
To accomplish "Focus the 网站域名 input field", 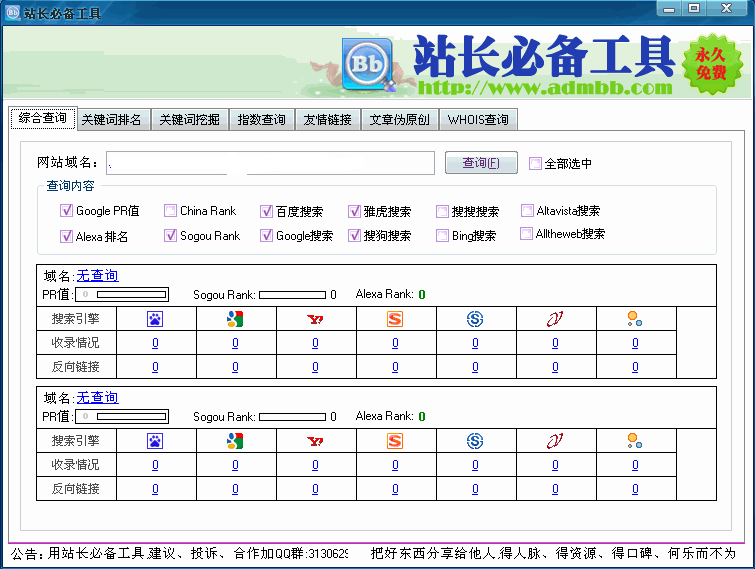I will [270, 163].
